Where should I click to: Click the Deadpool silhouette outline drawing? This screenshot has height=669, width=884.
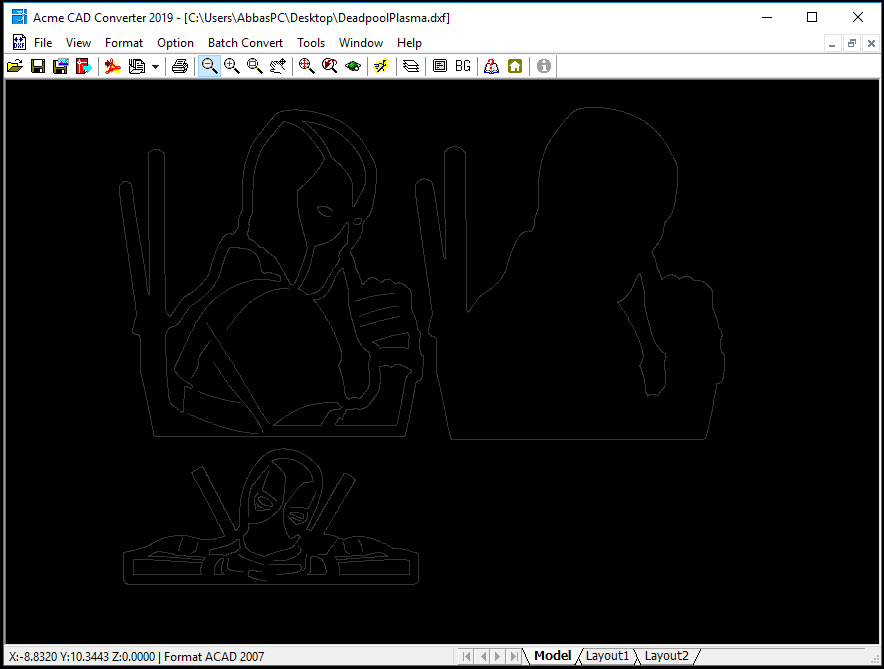tap(569, 273)
